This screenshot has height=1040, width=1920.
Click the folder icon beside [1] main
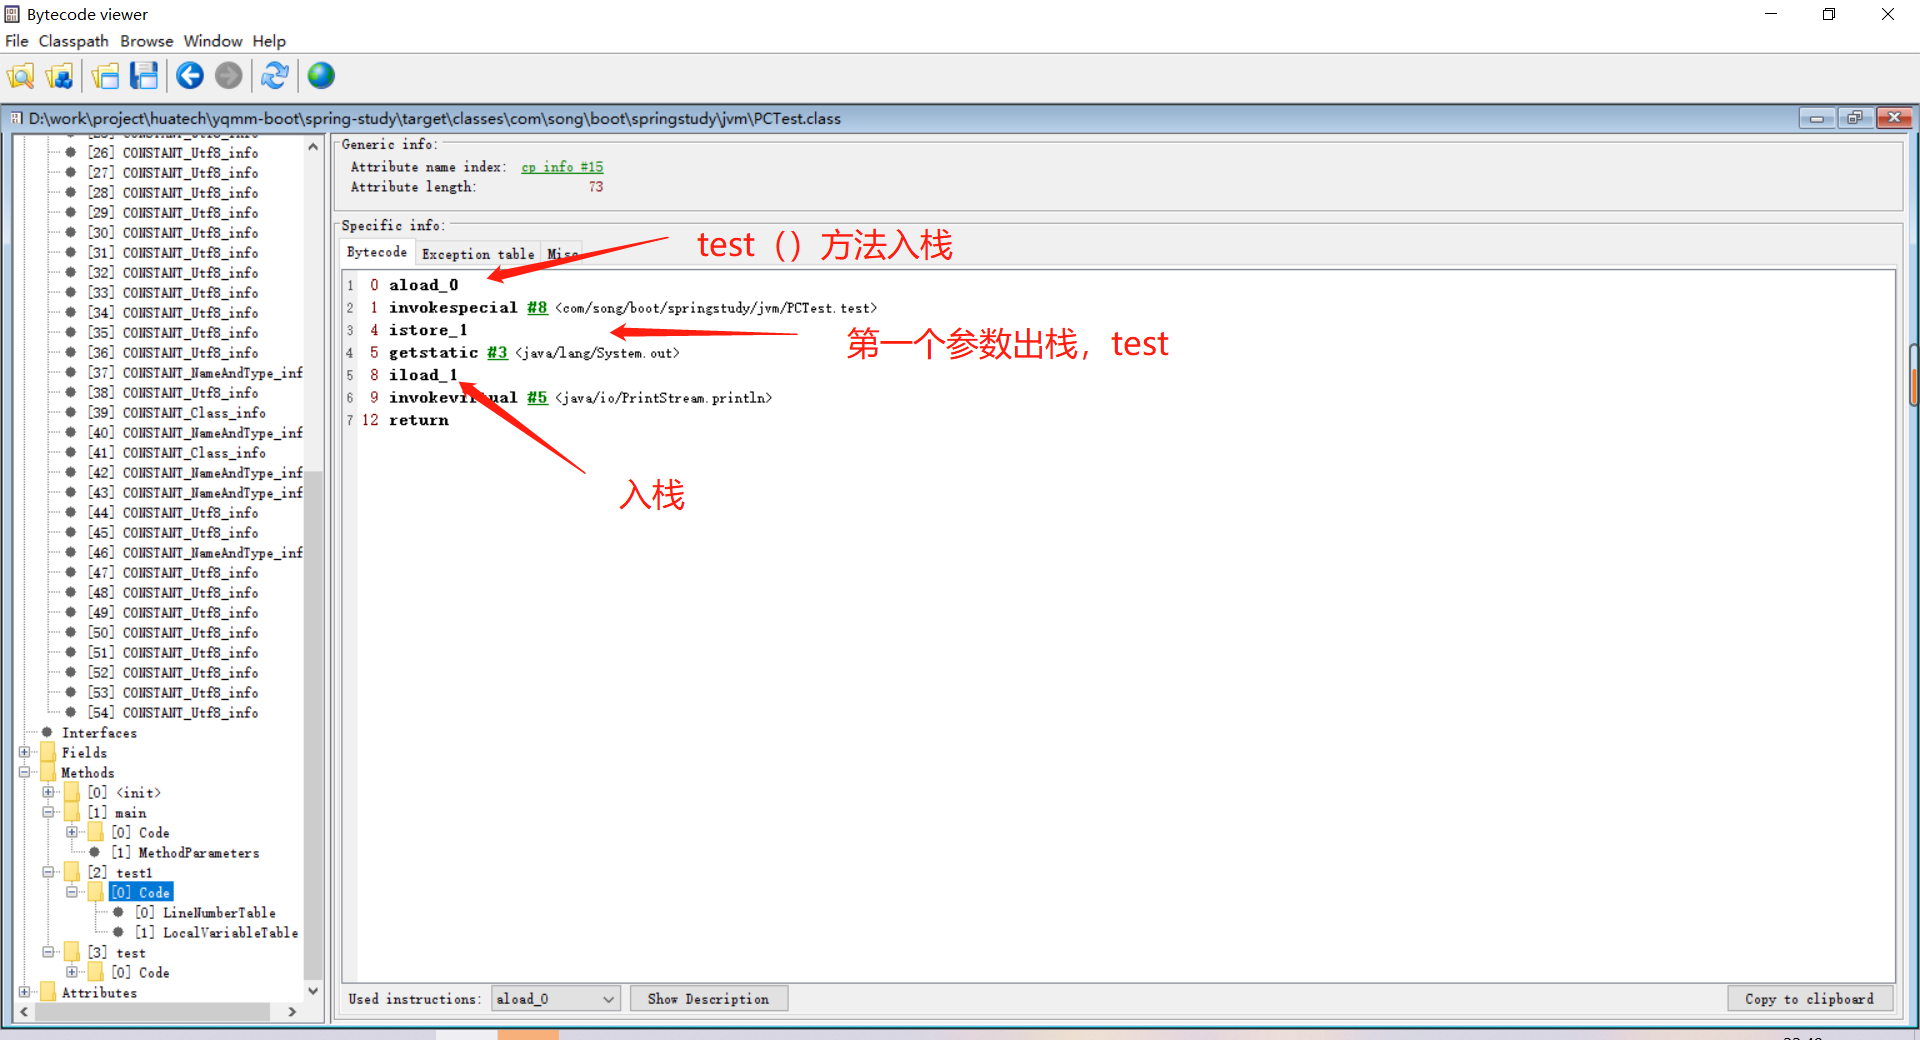click(72, 812)
